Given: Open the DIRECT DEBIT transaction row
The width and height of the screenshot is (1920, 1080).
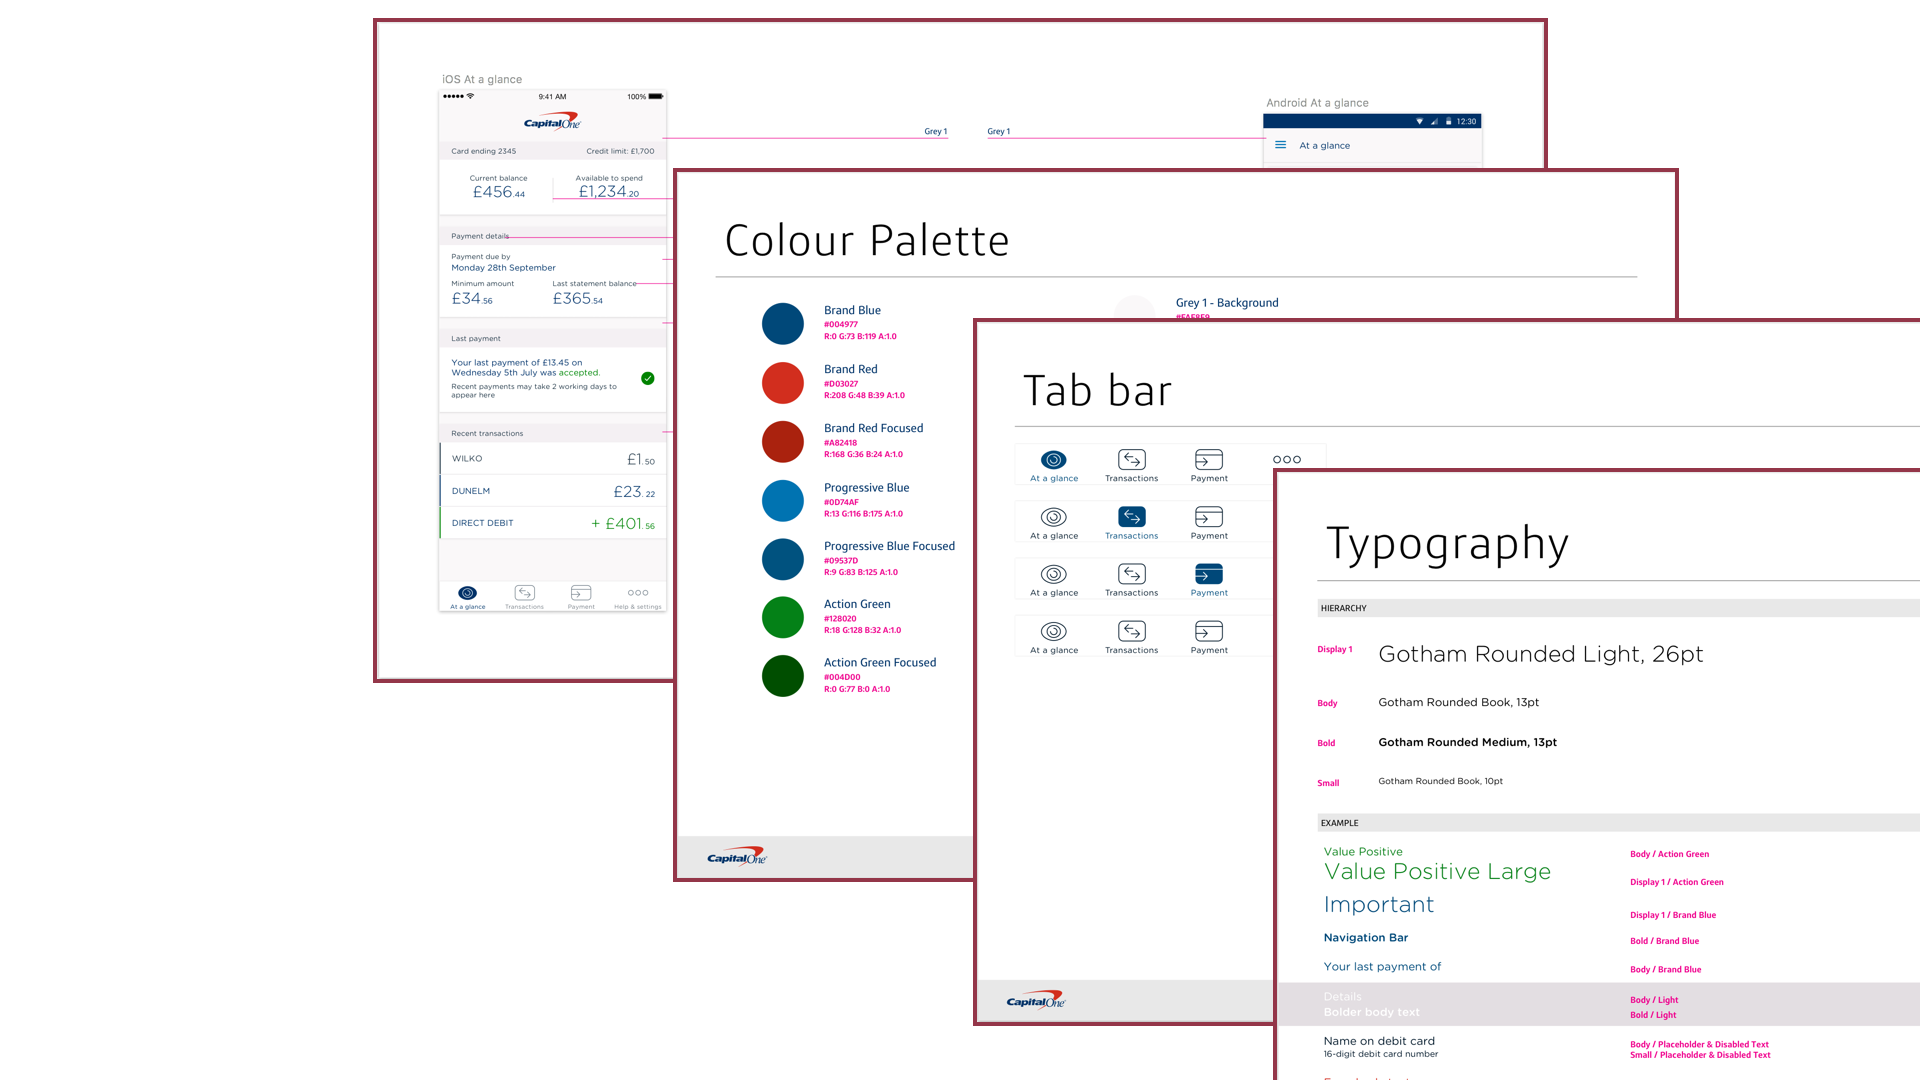Looking at the screenshot, I should point(552,523).
